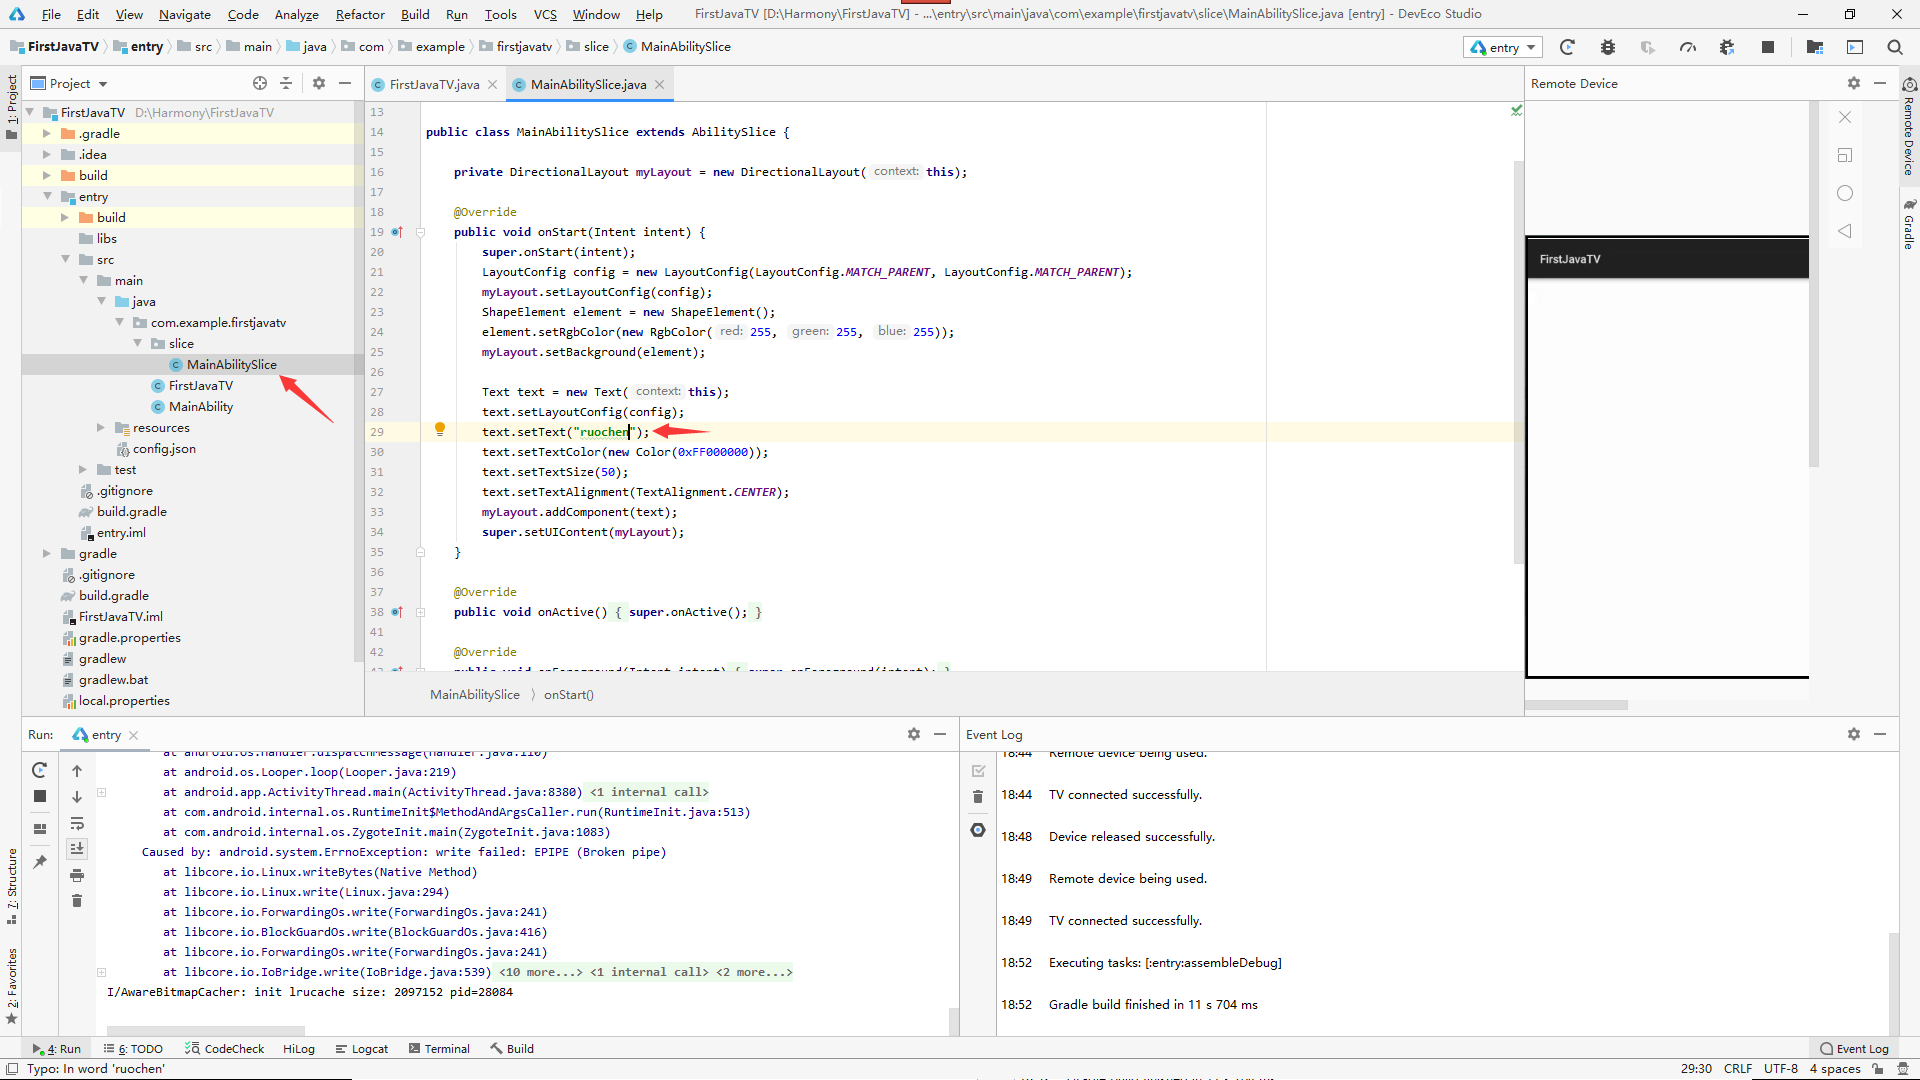Open the entry run configuration dropdown
The image size is (1920, 1080).
pos(1503,47)
